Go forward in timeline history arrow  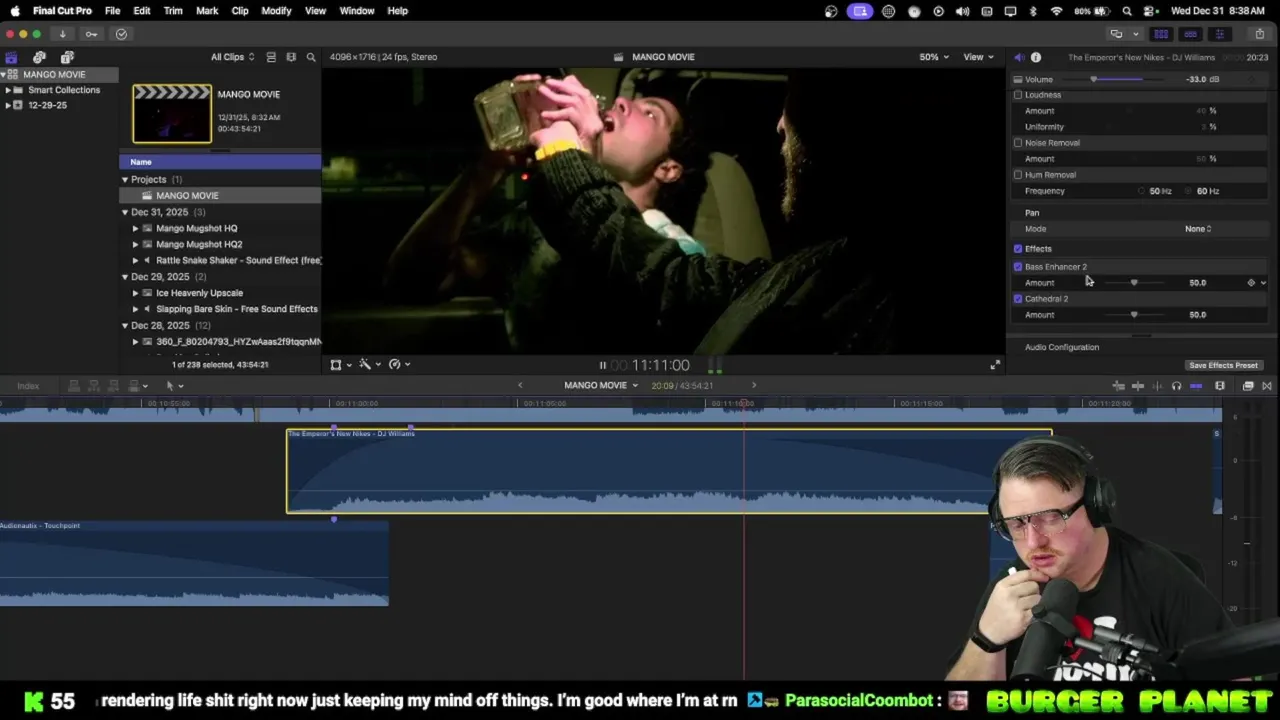(x=754, y=385)
